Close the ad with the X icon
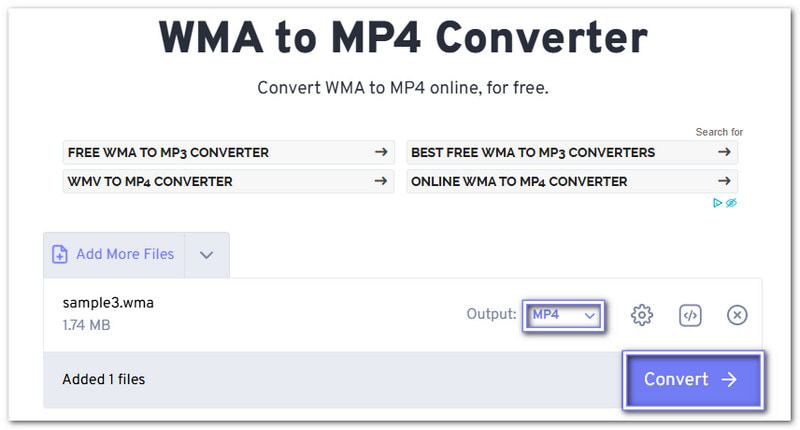 point(732,203)
